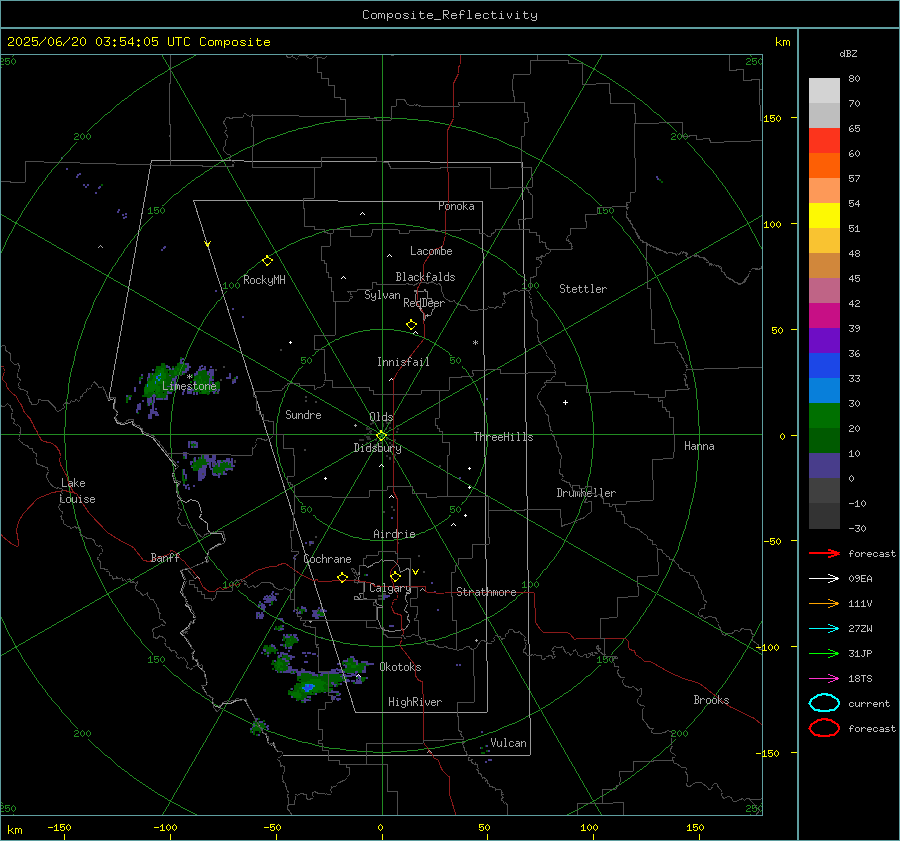Click the Blackfalds label
Image resolution: width=900 pixels, height=841 pixels.
[x=425, y=277]
